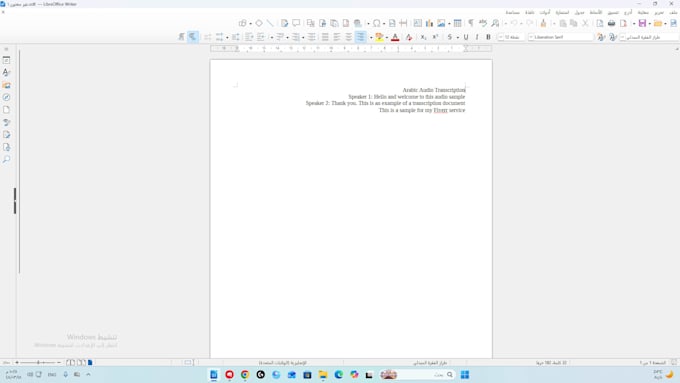This screenshot has width=680, height=383.
Task: Open the تحرير (Edit) menu
Action: (x=659, y=13)
